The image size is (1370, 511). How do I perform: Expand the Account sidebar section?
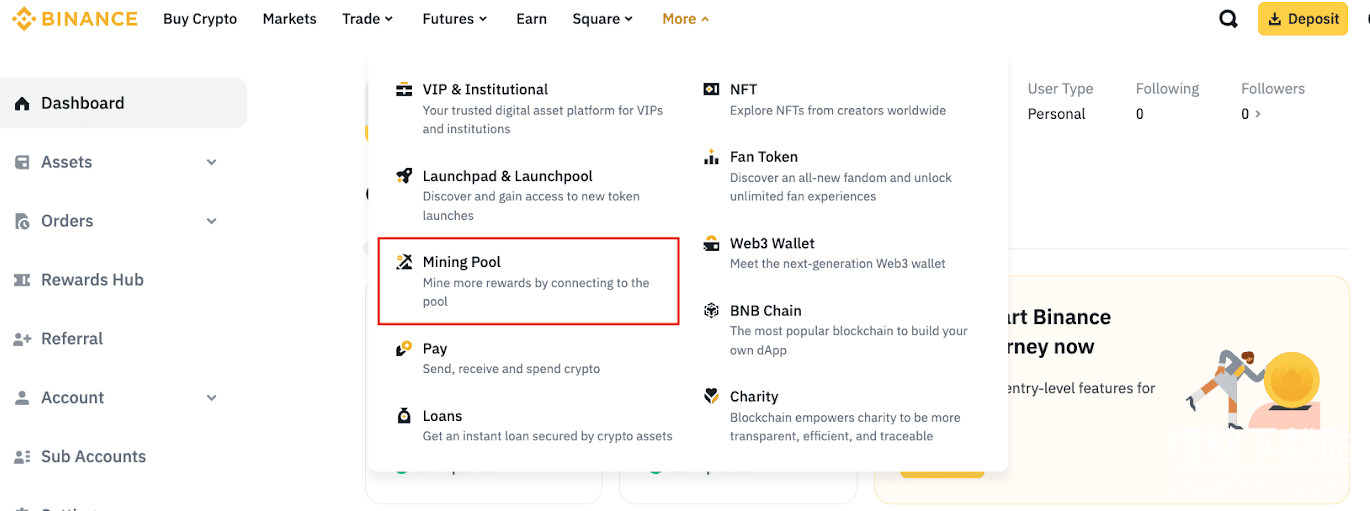click(x=211, y=398)
